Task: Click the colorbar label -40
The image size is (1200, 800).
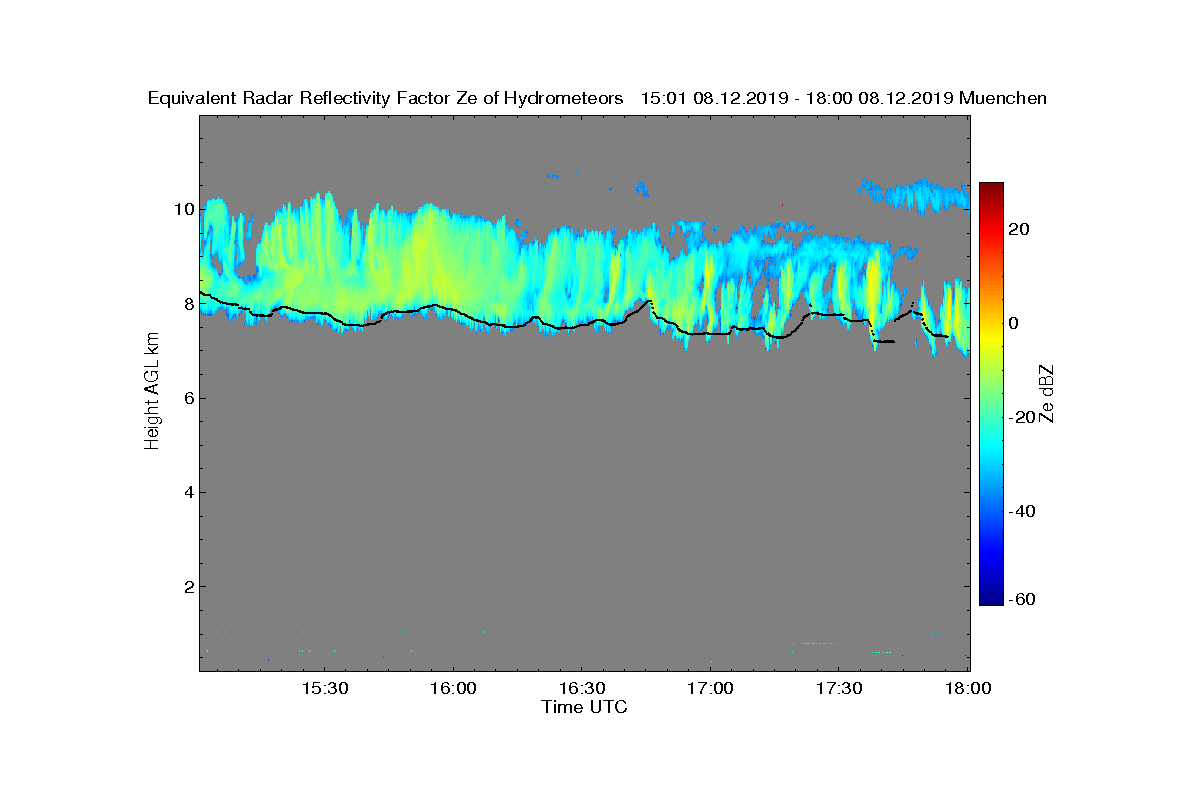Action: point(1020,511)
